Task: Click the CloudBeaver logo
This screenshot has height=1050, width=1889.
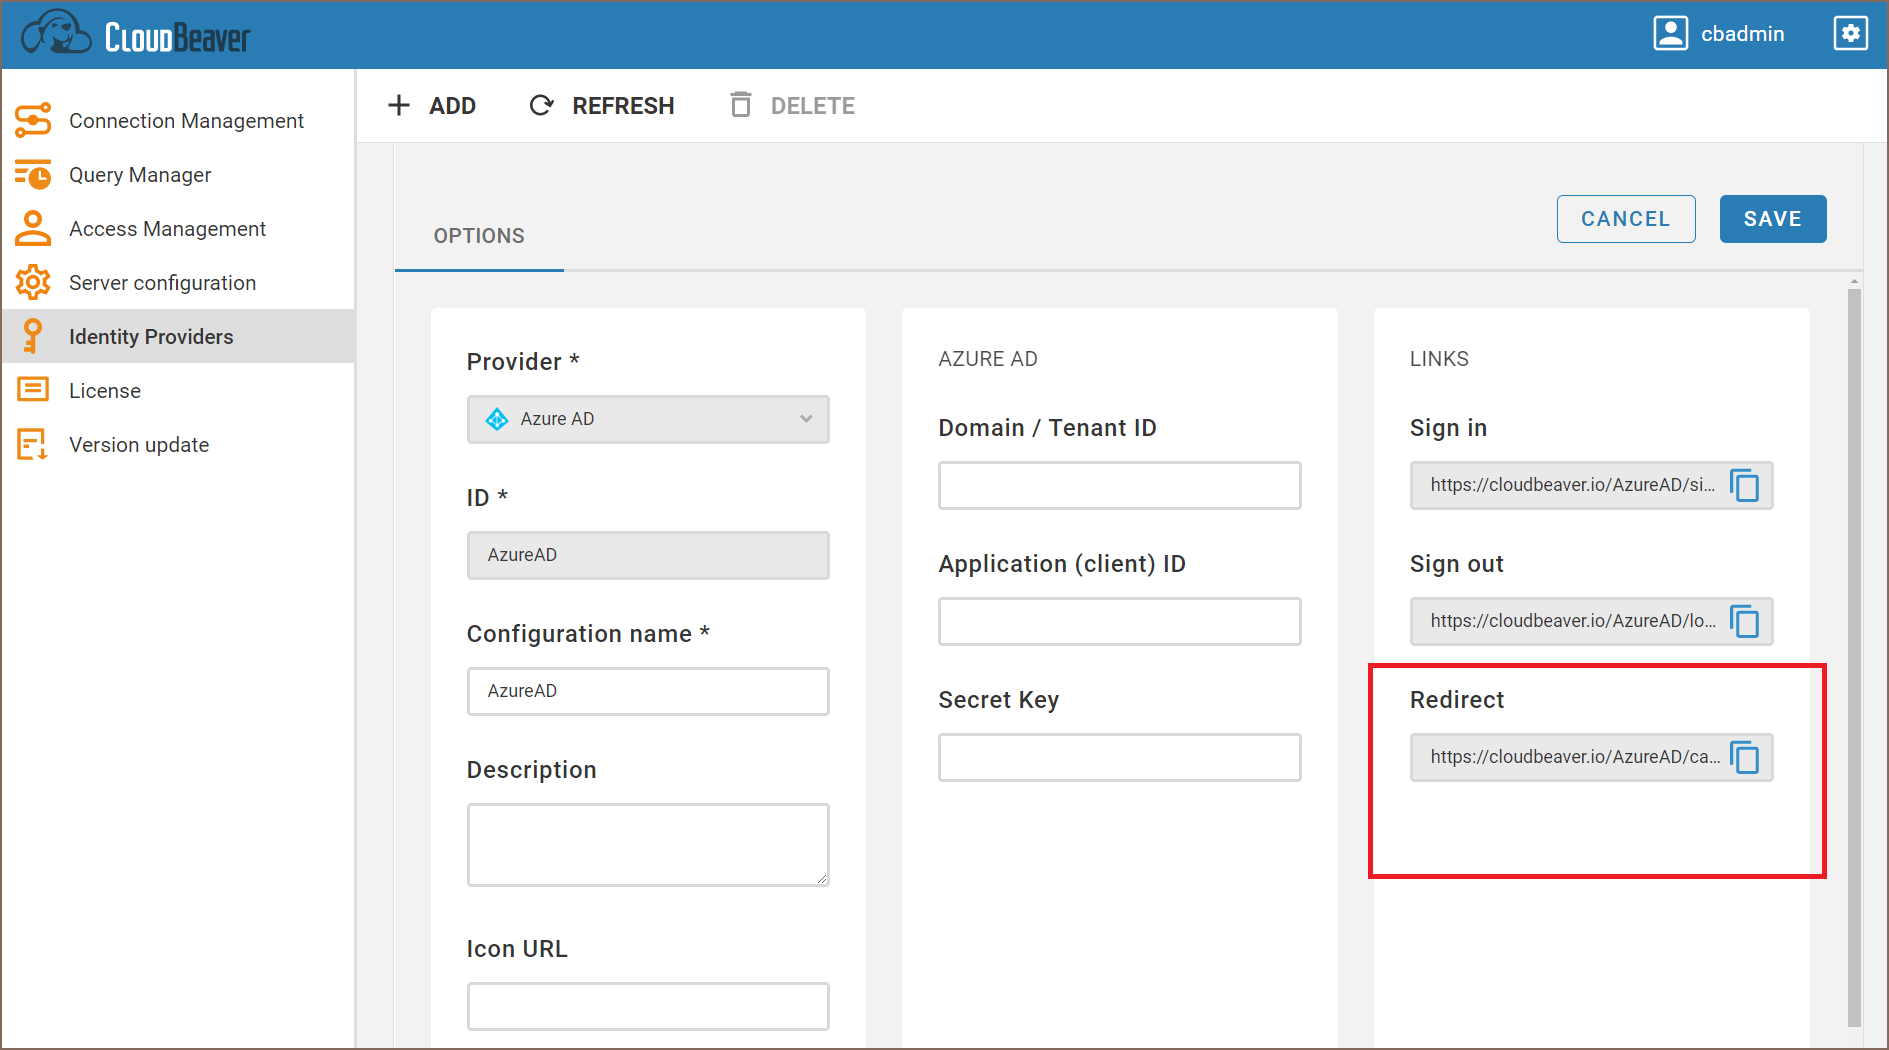Action: pos(136,35)
